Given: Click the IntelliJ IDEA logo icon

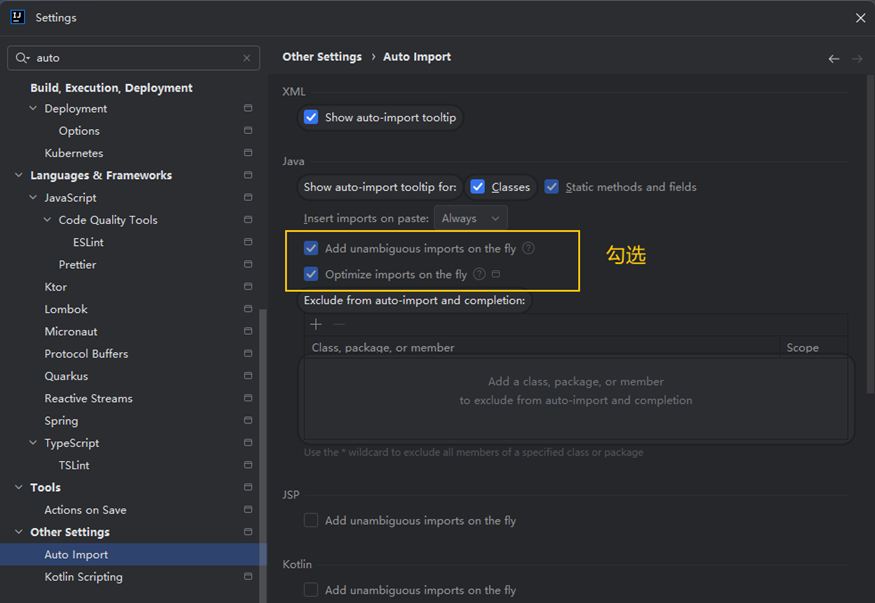Looking at the screenshot, I should tap(18, 17).
